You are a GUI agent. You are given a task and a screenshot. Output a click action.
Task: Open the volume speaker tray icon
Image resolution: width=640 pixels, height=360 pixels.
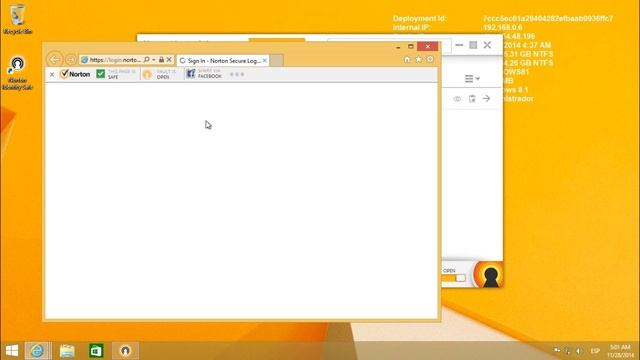click(x=579, y=351)
